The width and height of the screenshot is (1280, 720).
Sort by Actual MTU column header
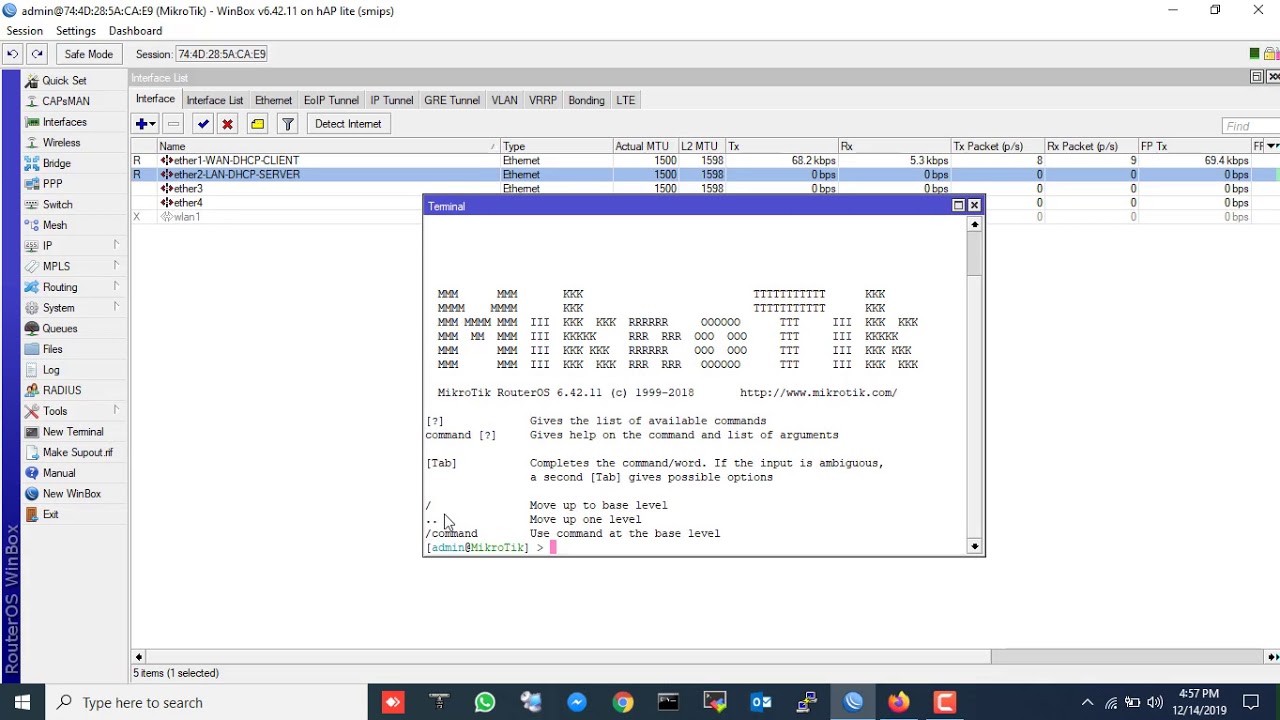[x=645, y=146]
